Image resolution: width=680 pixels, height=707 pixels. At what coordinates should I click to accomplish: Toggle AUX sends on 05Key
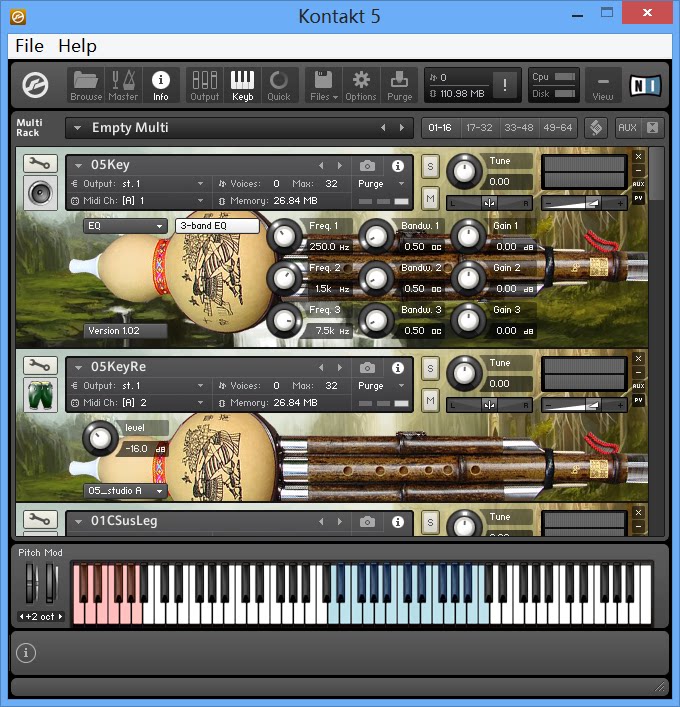[x=639, y=184]
